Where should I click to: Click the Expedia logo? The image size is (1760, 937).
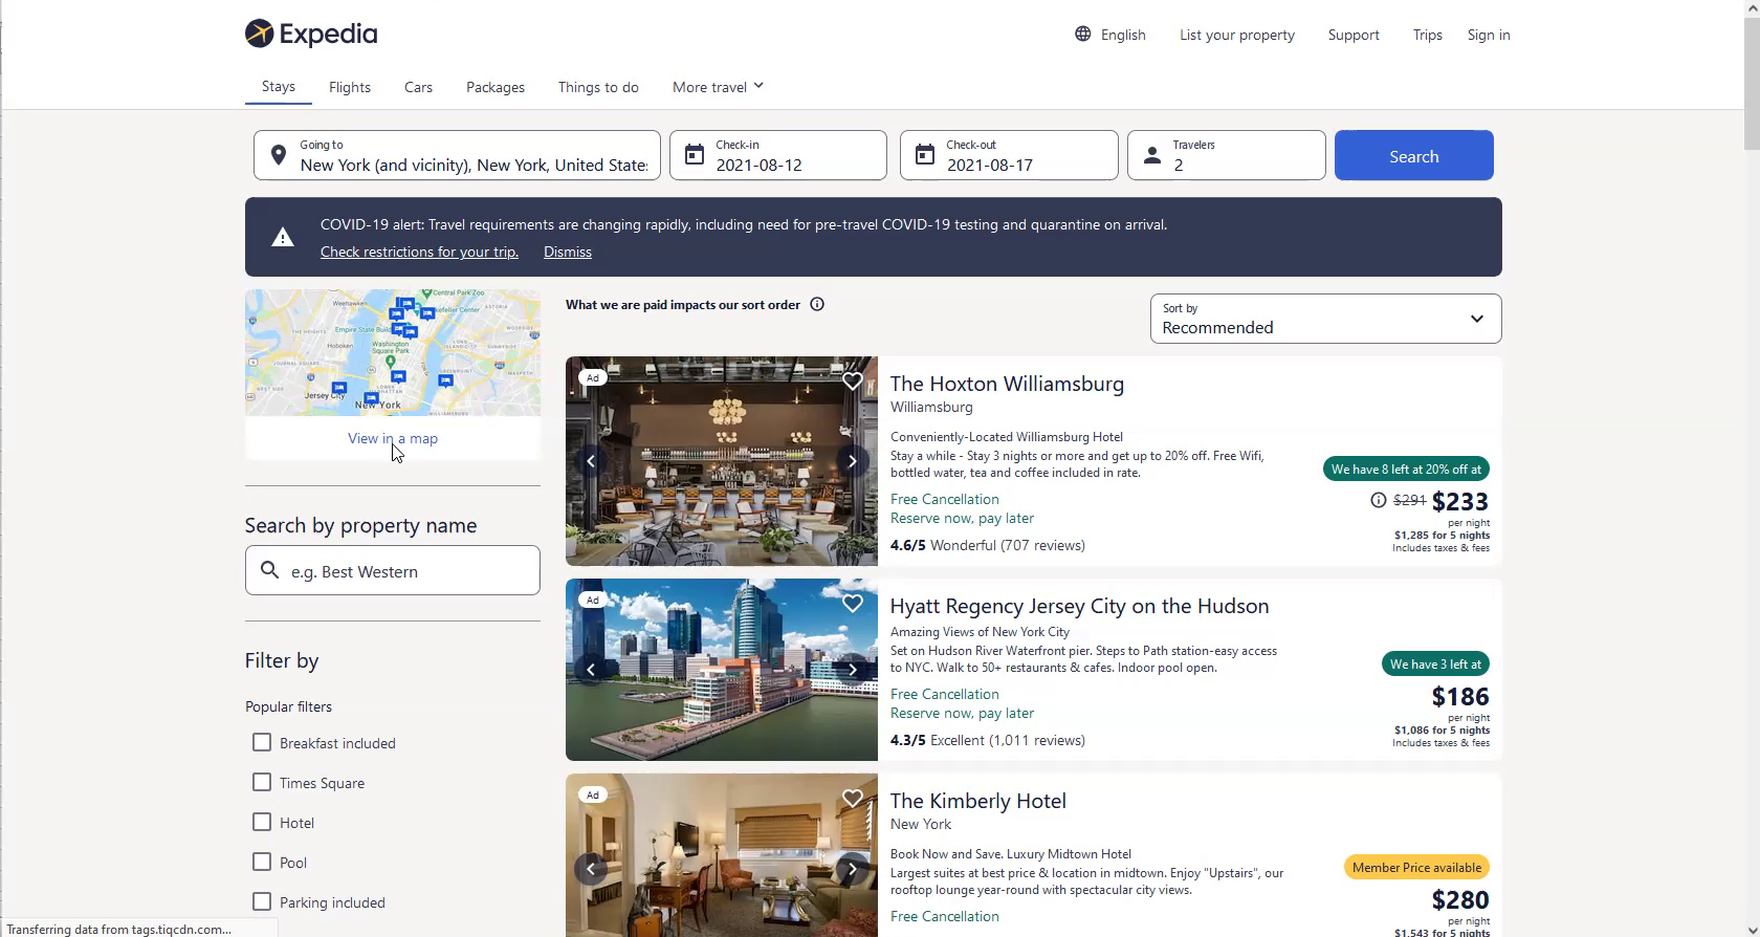click(311, 34)
